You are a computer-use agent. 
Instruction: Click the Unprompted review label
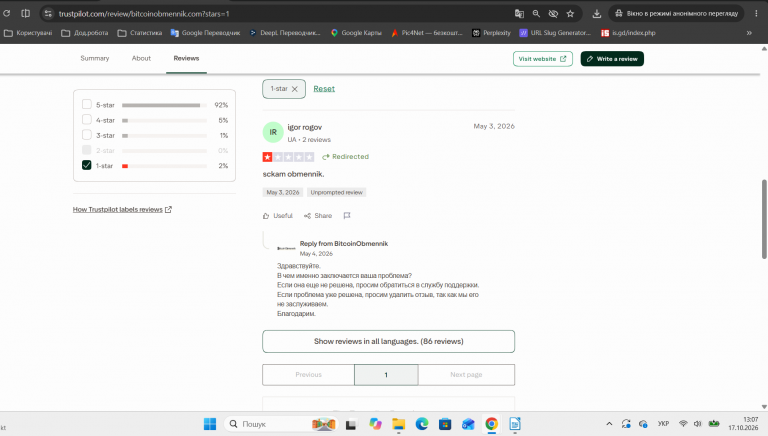point(336,193)
